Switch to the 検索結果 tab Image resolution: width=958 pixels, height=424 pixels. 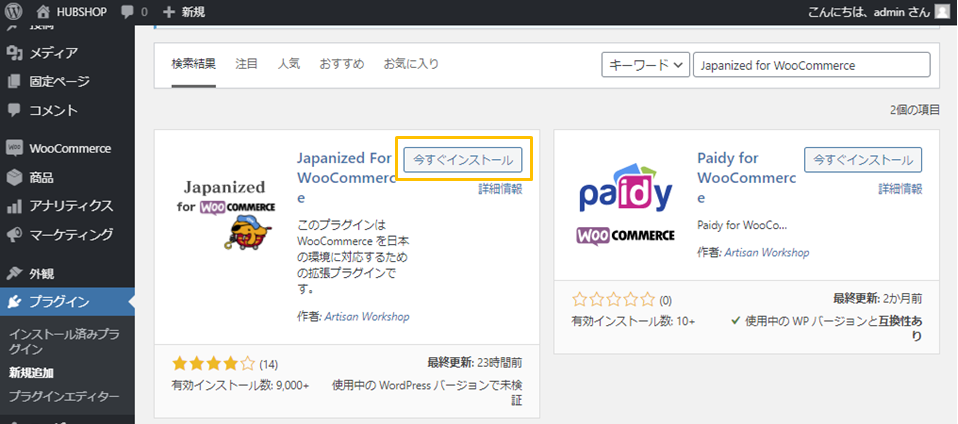pos(194,64)
